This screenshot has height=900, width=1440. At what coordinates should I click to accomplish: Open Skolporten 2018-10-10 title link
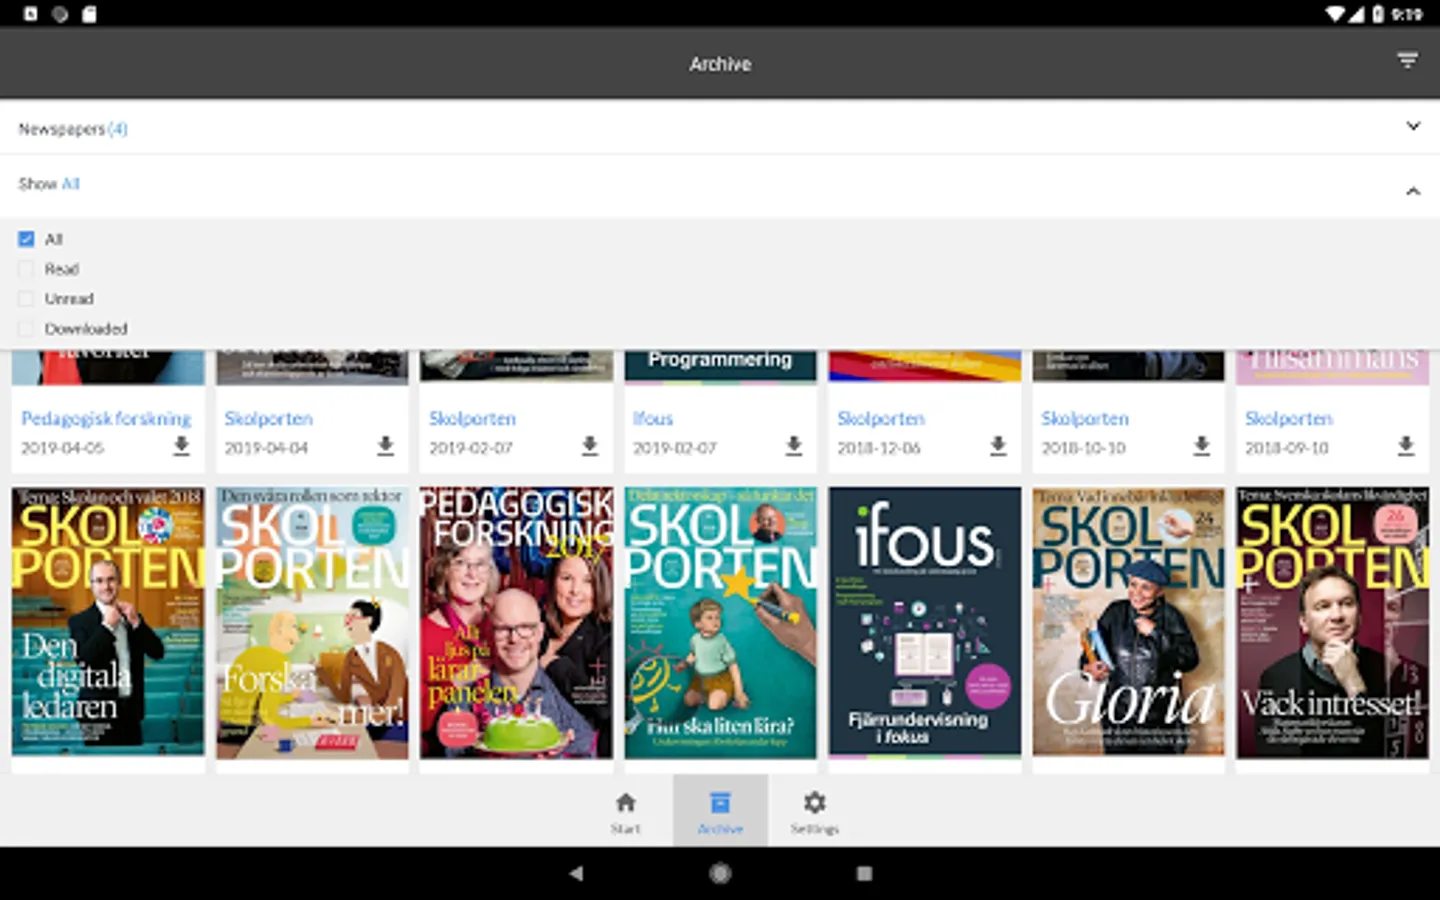coord(1084,418)
